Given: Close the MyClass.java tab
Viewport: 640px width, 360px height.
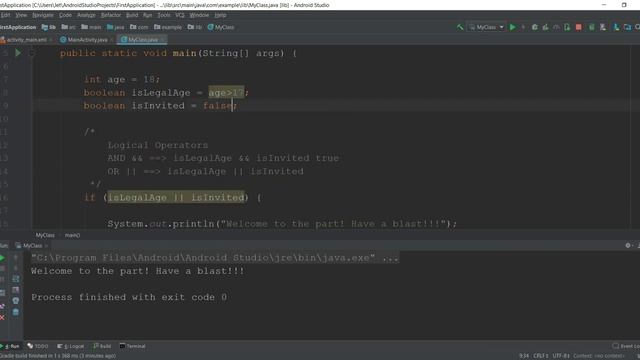Looking at the screenshot, I should coord(162,40).
